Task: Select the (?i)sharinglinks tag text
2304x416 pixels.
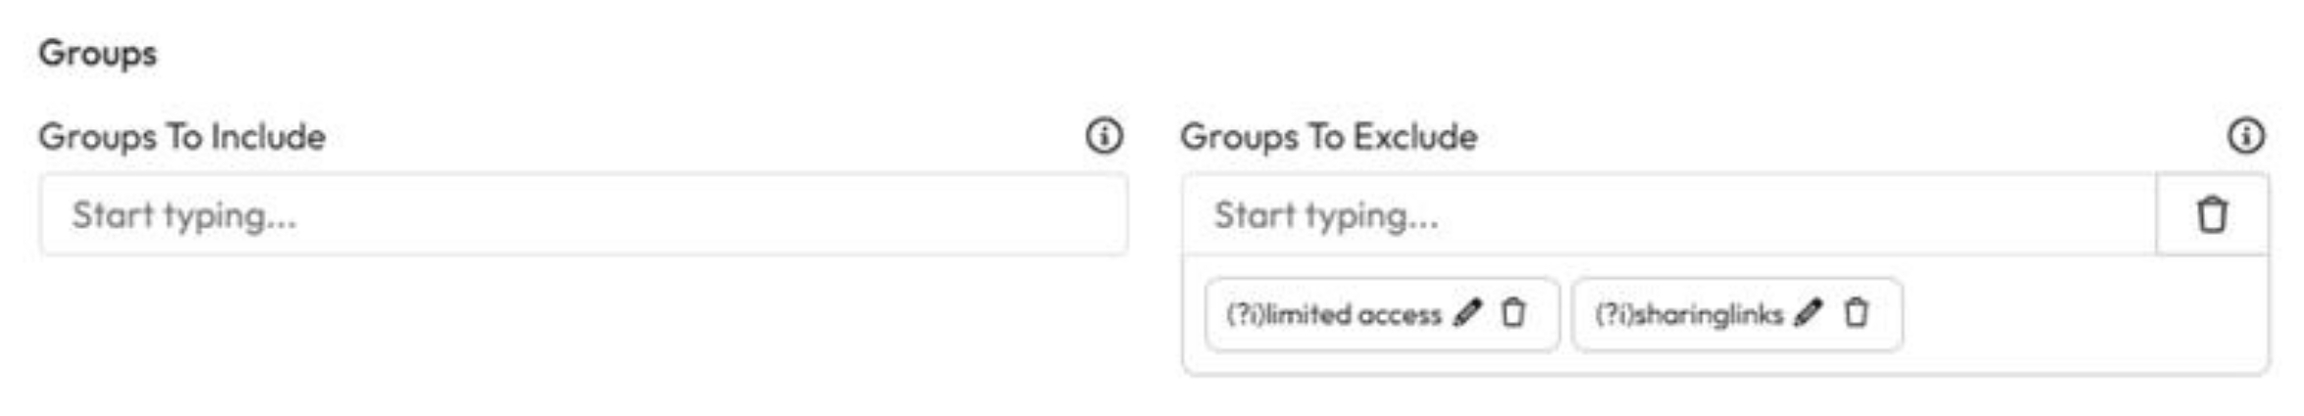Action: coord(1689,315)
